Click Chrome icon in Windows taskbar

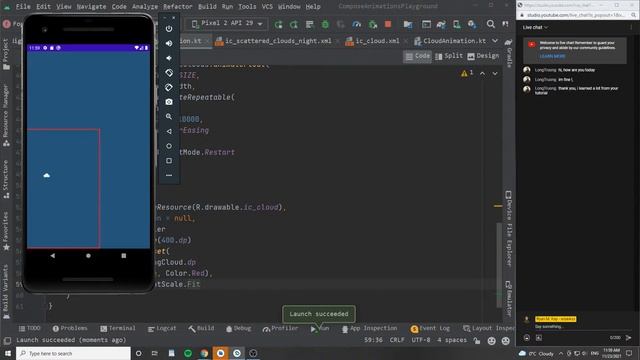coord(204,353)
